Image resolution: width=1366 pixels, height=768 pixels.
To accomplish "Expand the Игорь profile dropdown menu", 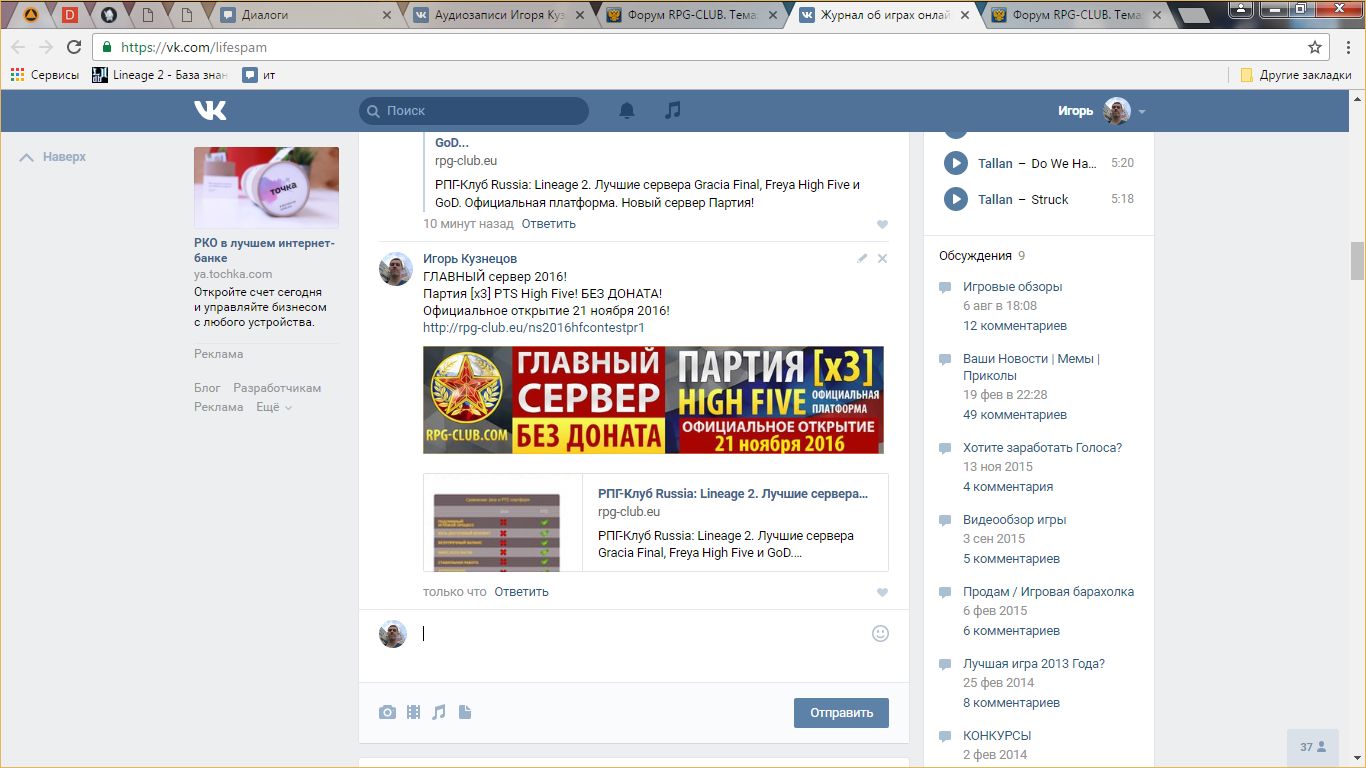I will [x=1142, y=111].
